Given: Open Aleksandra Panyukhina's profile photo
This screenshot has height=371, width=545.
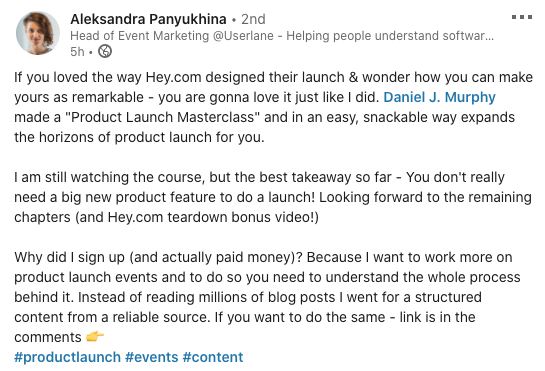Looking at the screenshot, I should tap(38, 33).
